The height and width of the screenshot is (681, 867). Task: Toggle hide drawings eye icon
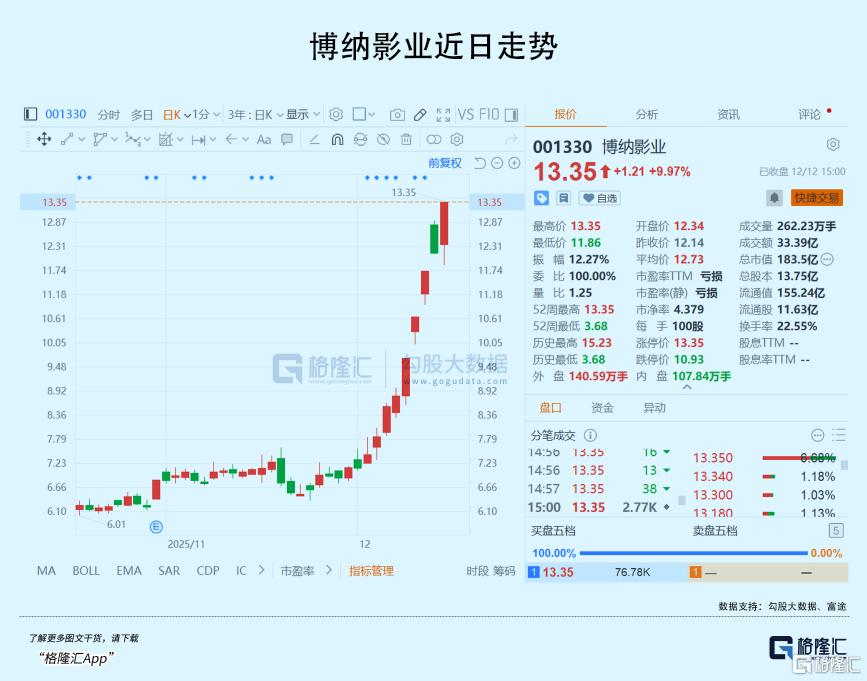click(x=383, y=140)
